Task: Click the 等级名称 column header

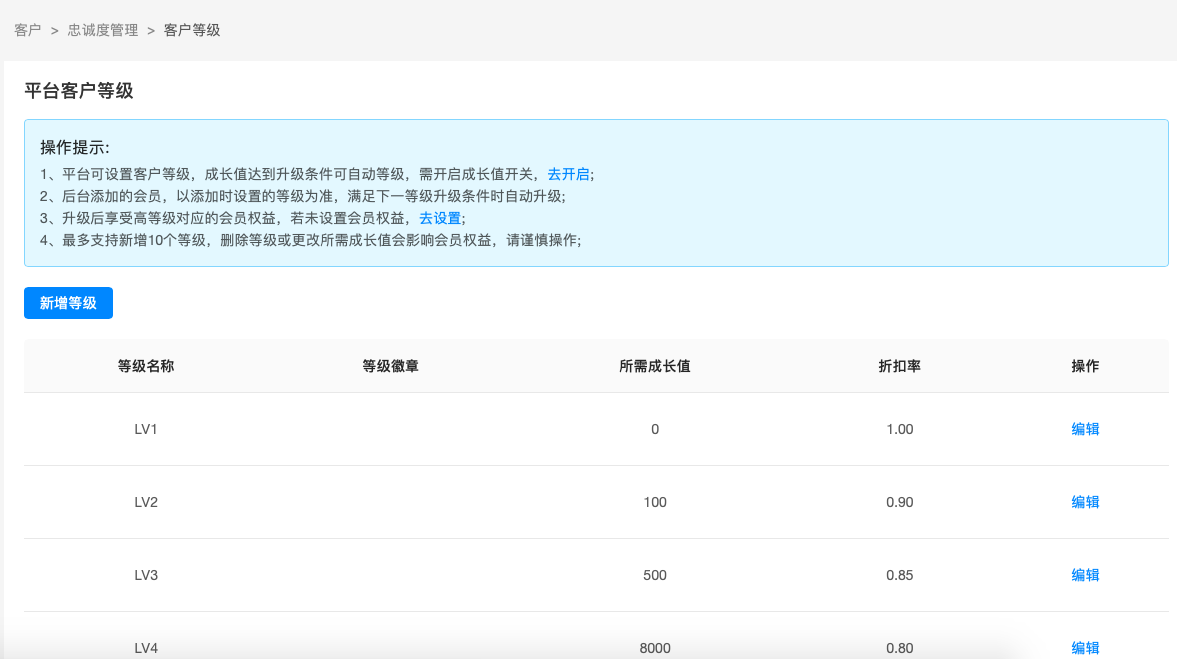Action: (x=146, y=366)
